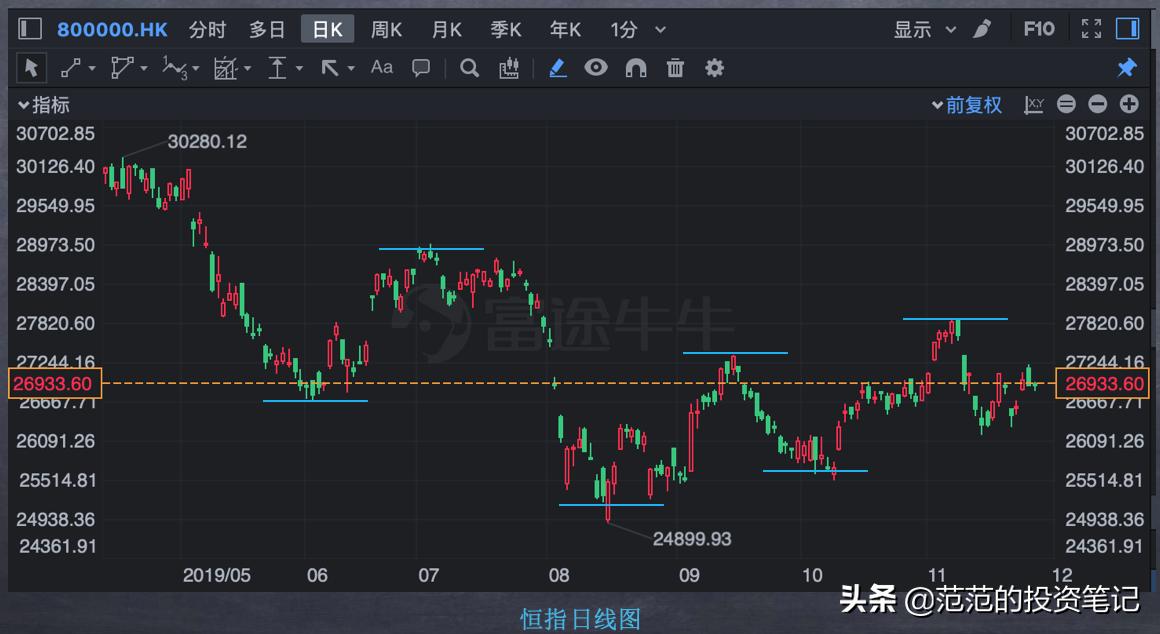Open chart settings with the gear icon

(x=714, y=68)
